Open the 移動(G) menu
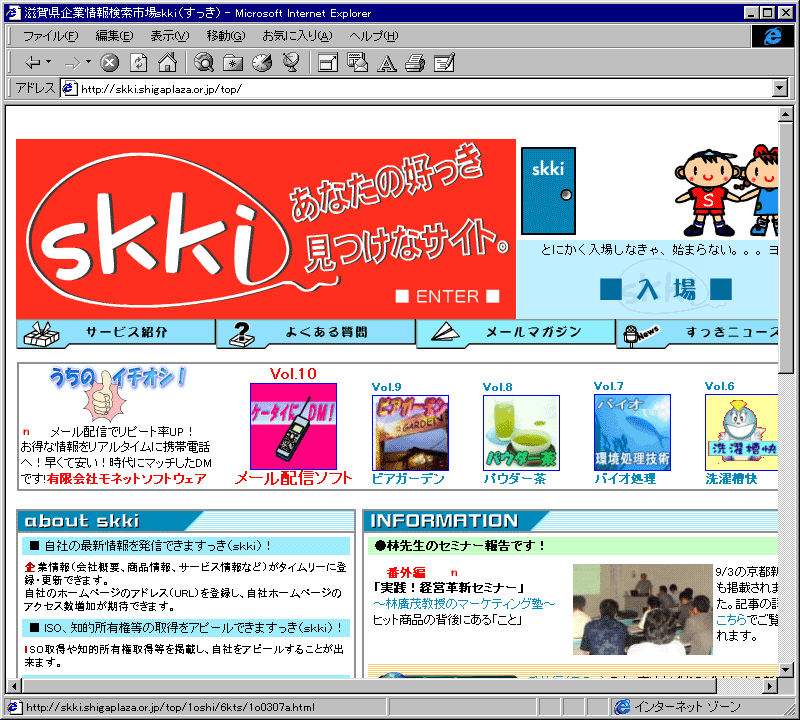 [226, 36]
